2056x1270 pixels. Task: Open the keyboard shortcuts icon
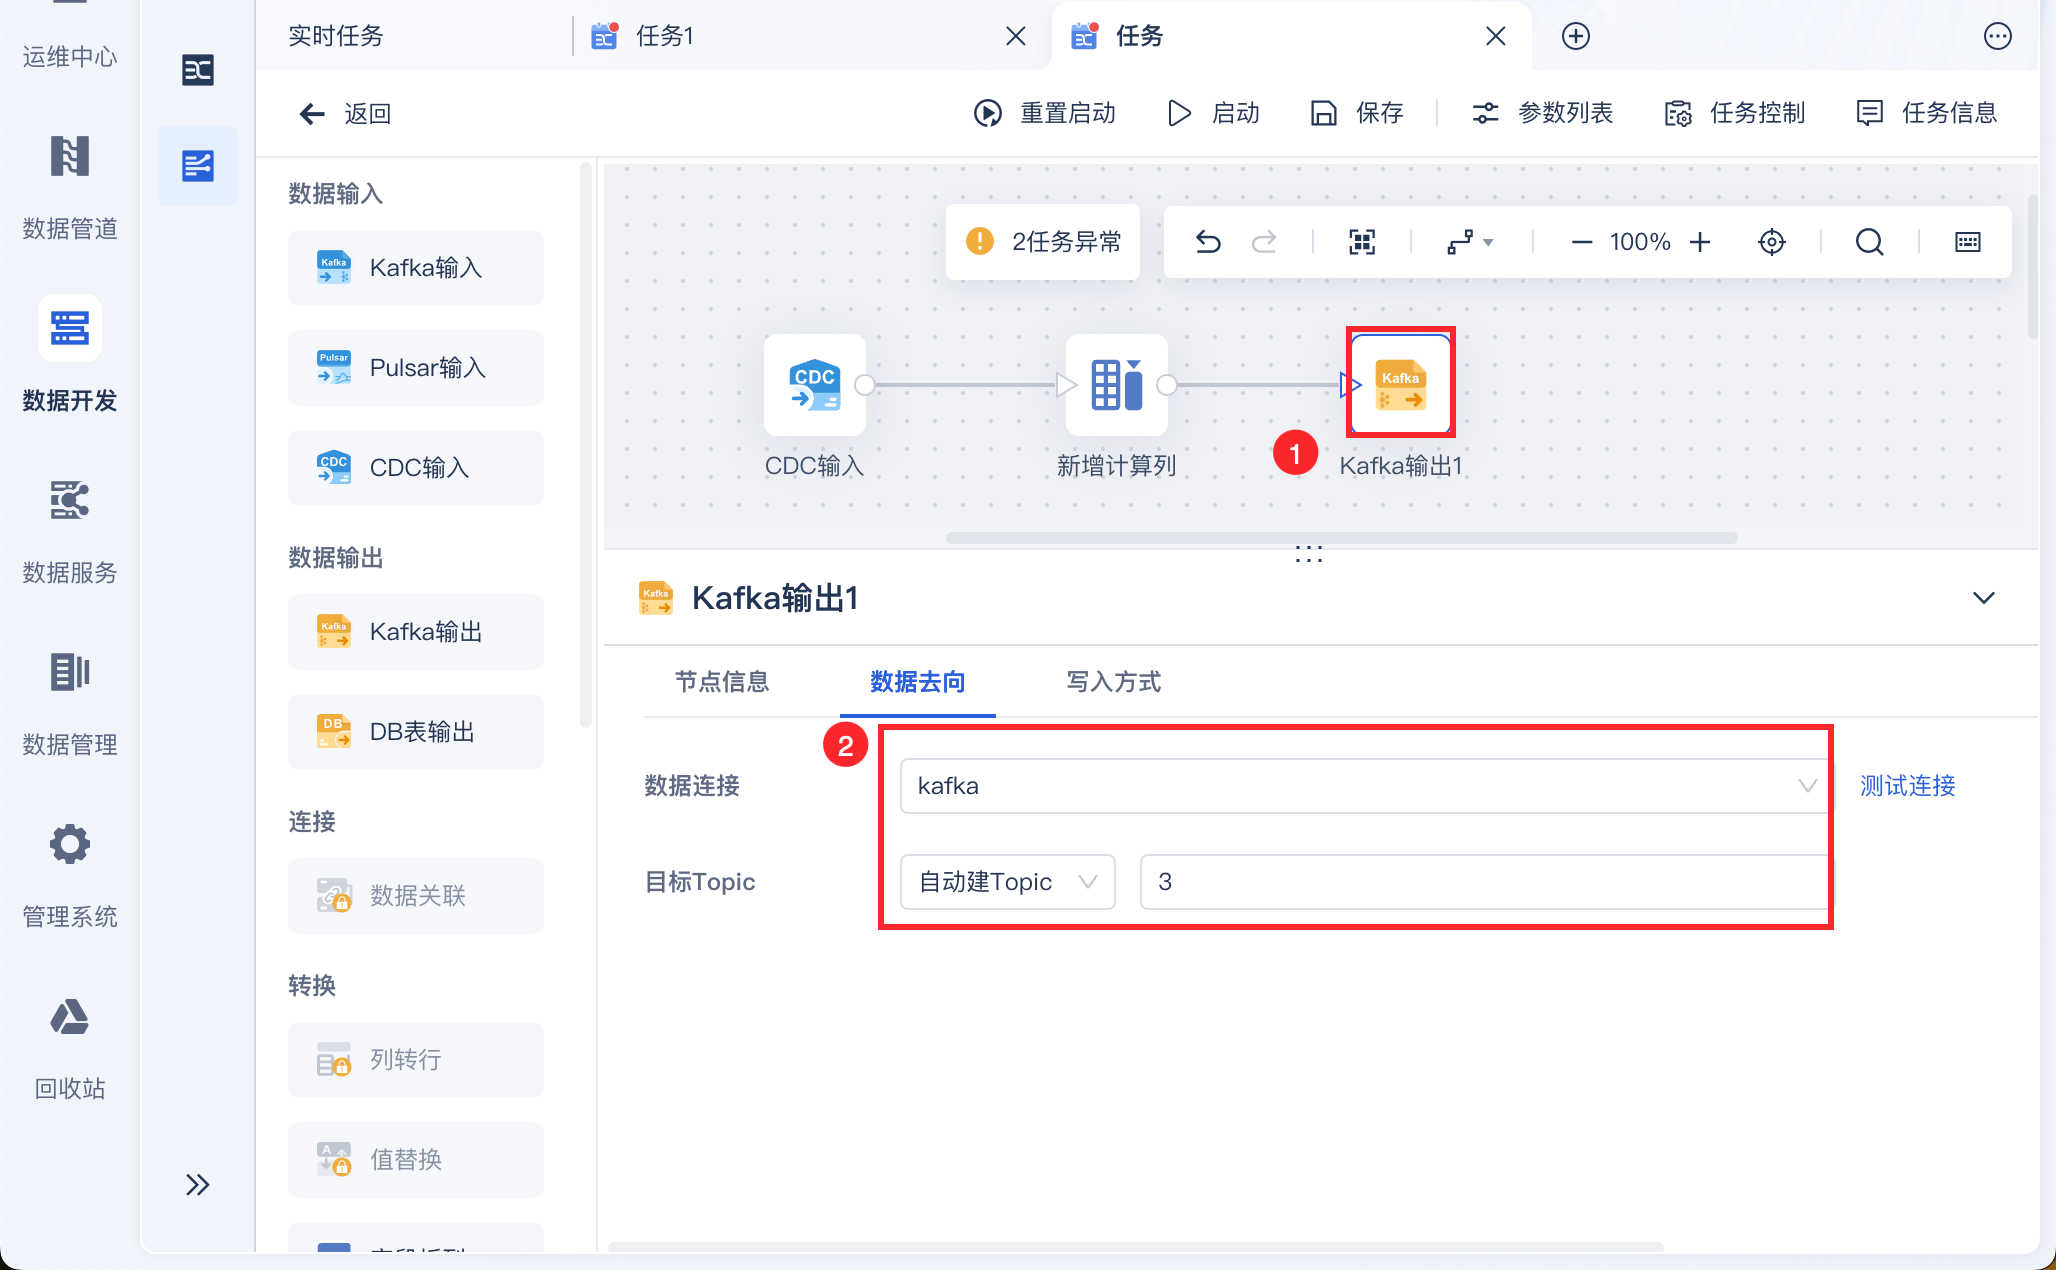(x=1967, y=242)
